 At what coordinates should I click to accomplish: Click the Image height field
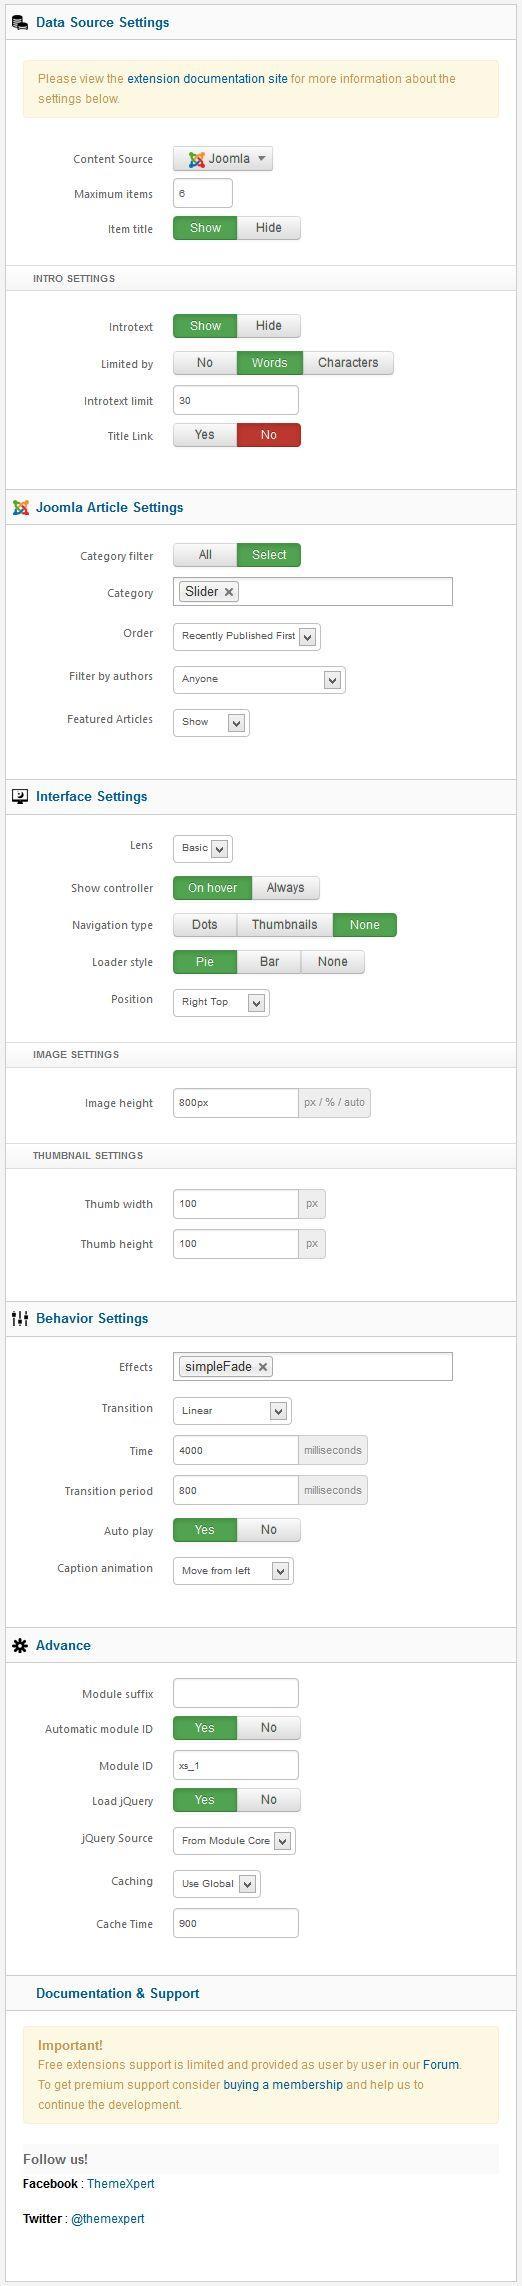(236, 1103)
